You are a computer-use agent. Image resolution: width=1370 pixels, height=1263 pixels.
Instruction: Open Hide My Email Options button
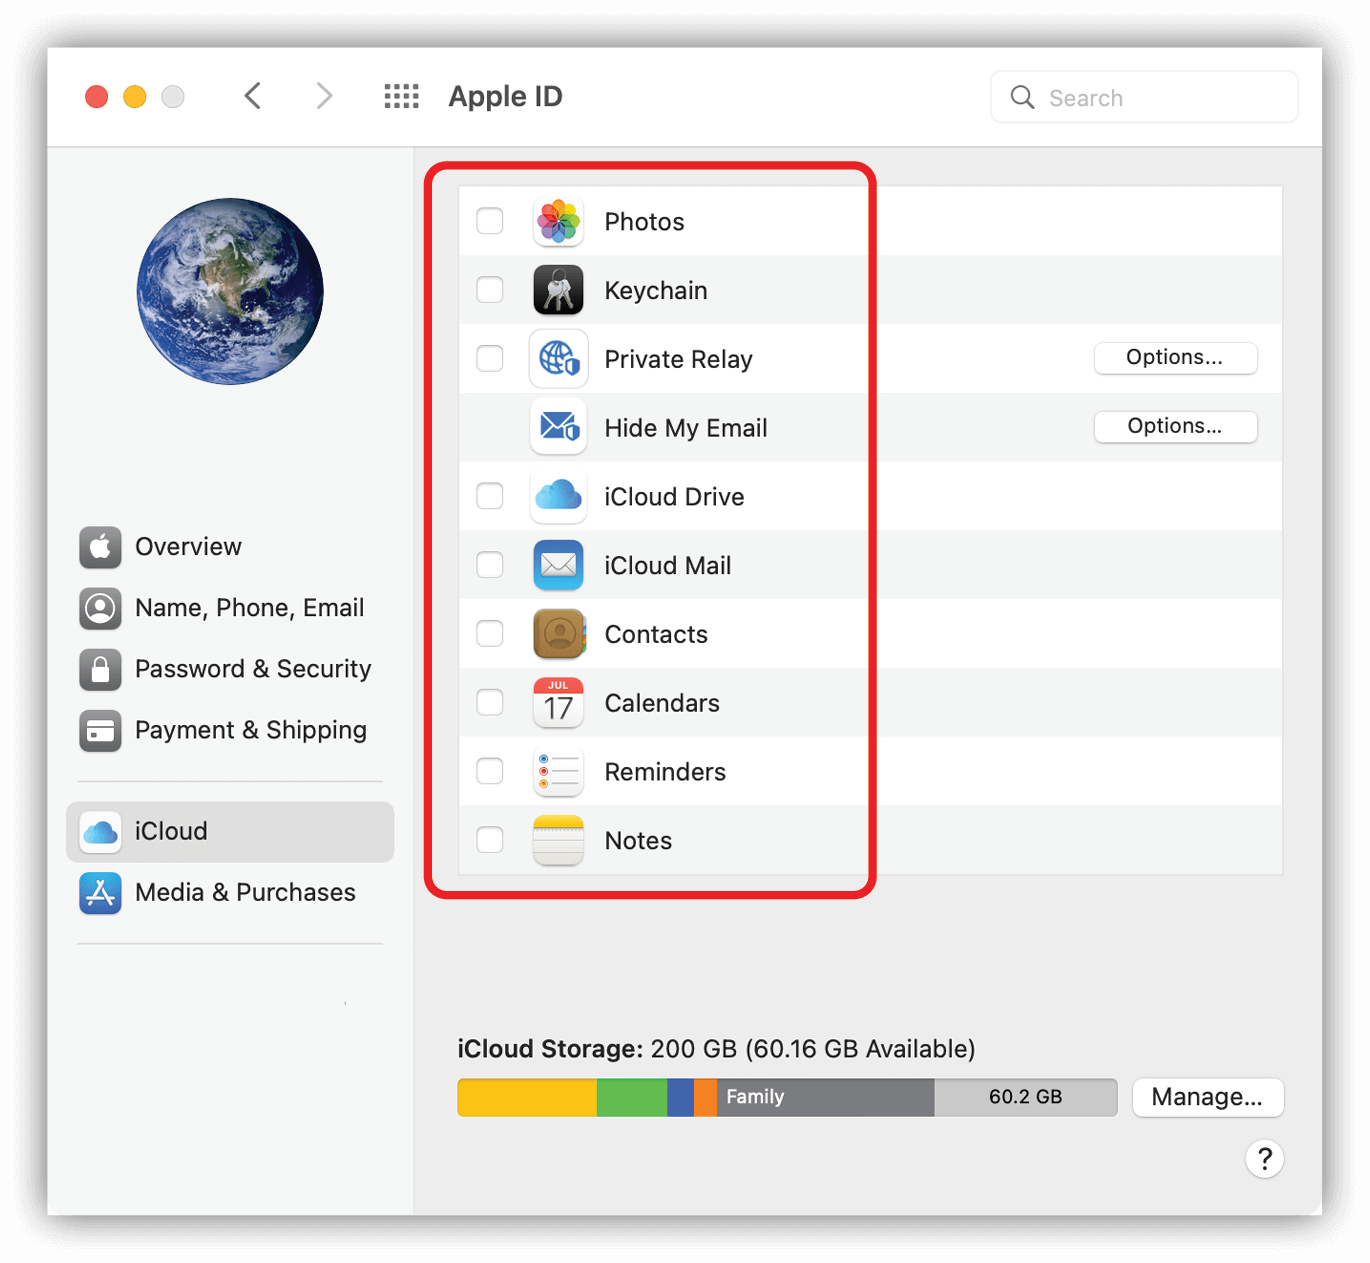tap(1175, 426)
